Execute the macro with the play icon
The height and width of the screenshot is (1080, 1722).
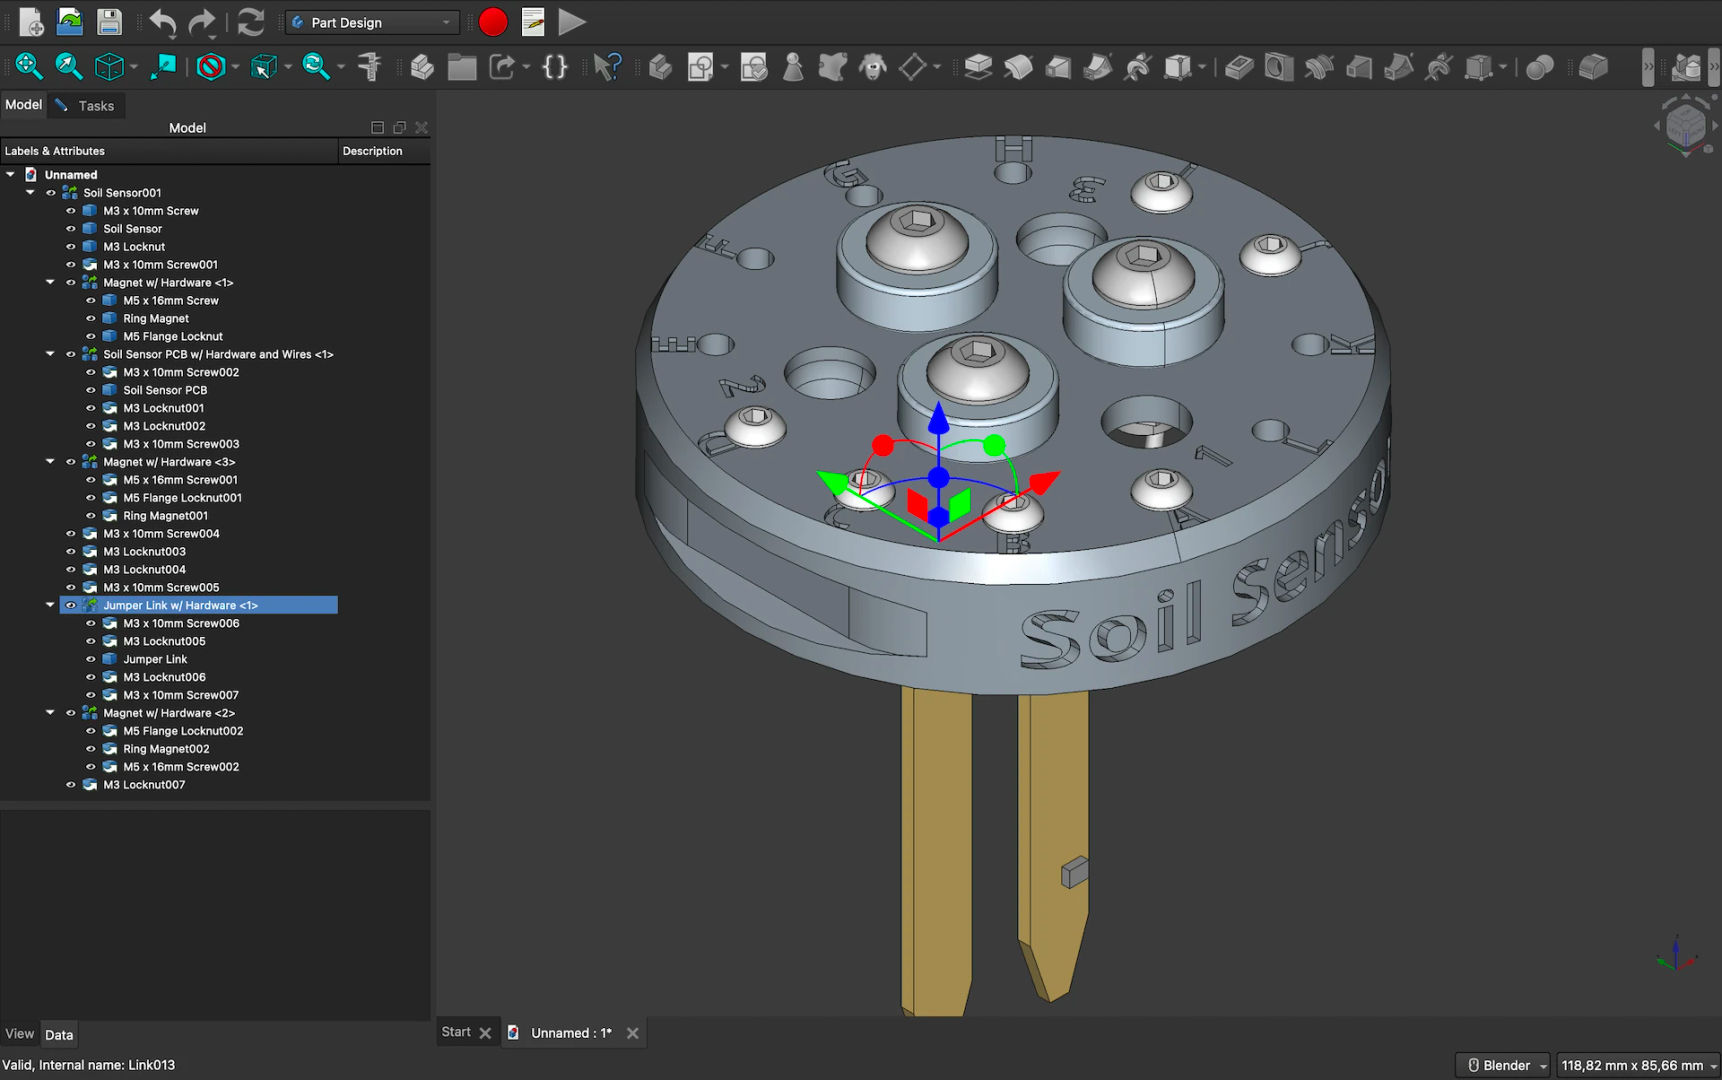point(571,21)
